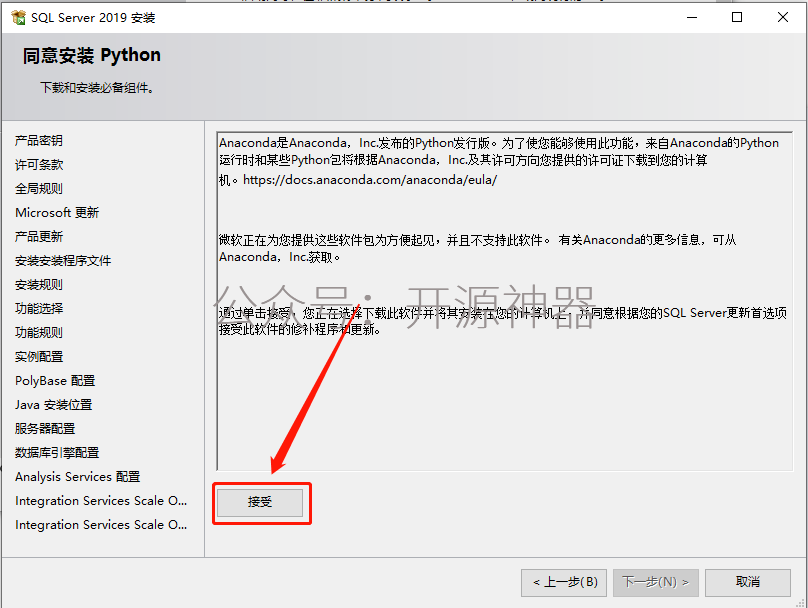
Task: Maximize the SQL Server 2019 setup window
Action: click(737, 18)
